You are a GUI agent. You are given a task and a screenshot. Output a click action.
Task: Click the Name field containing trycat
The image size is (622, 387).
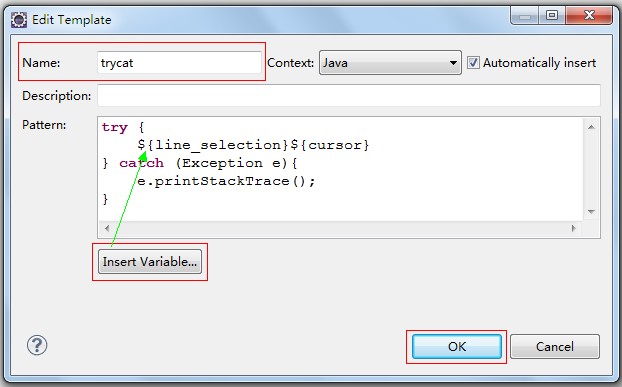click(x=179, y=63)
